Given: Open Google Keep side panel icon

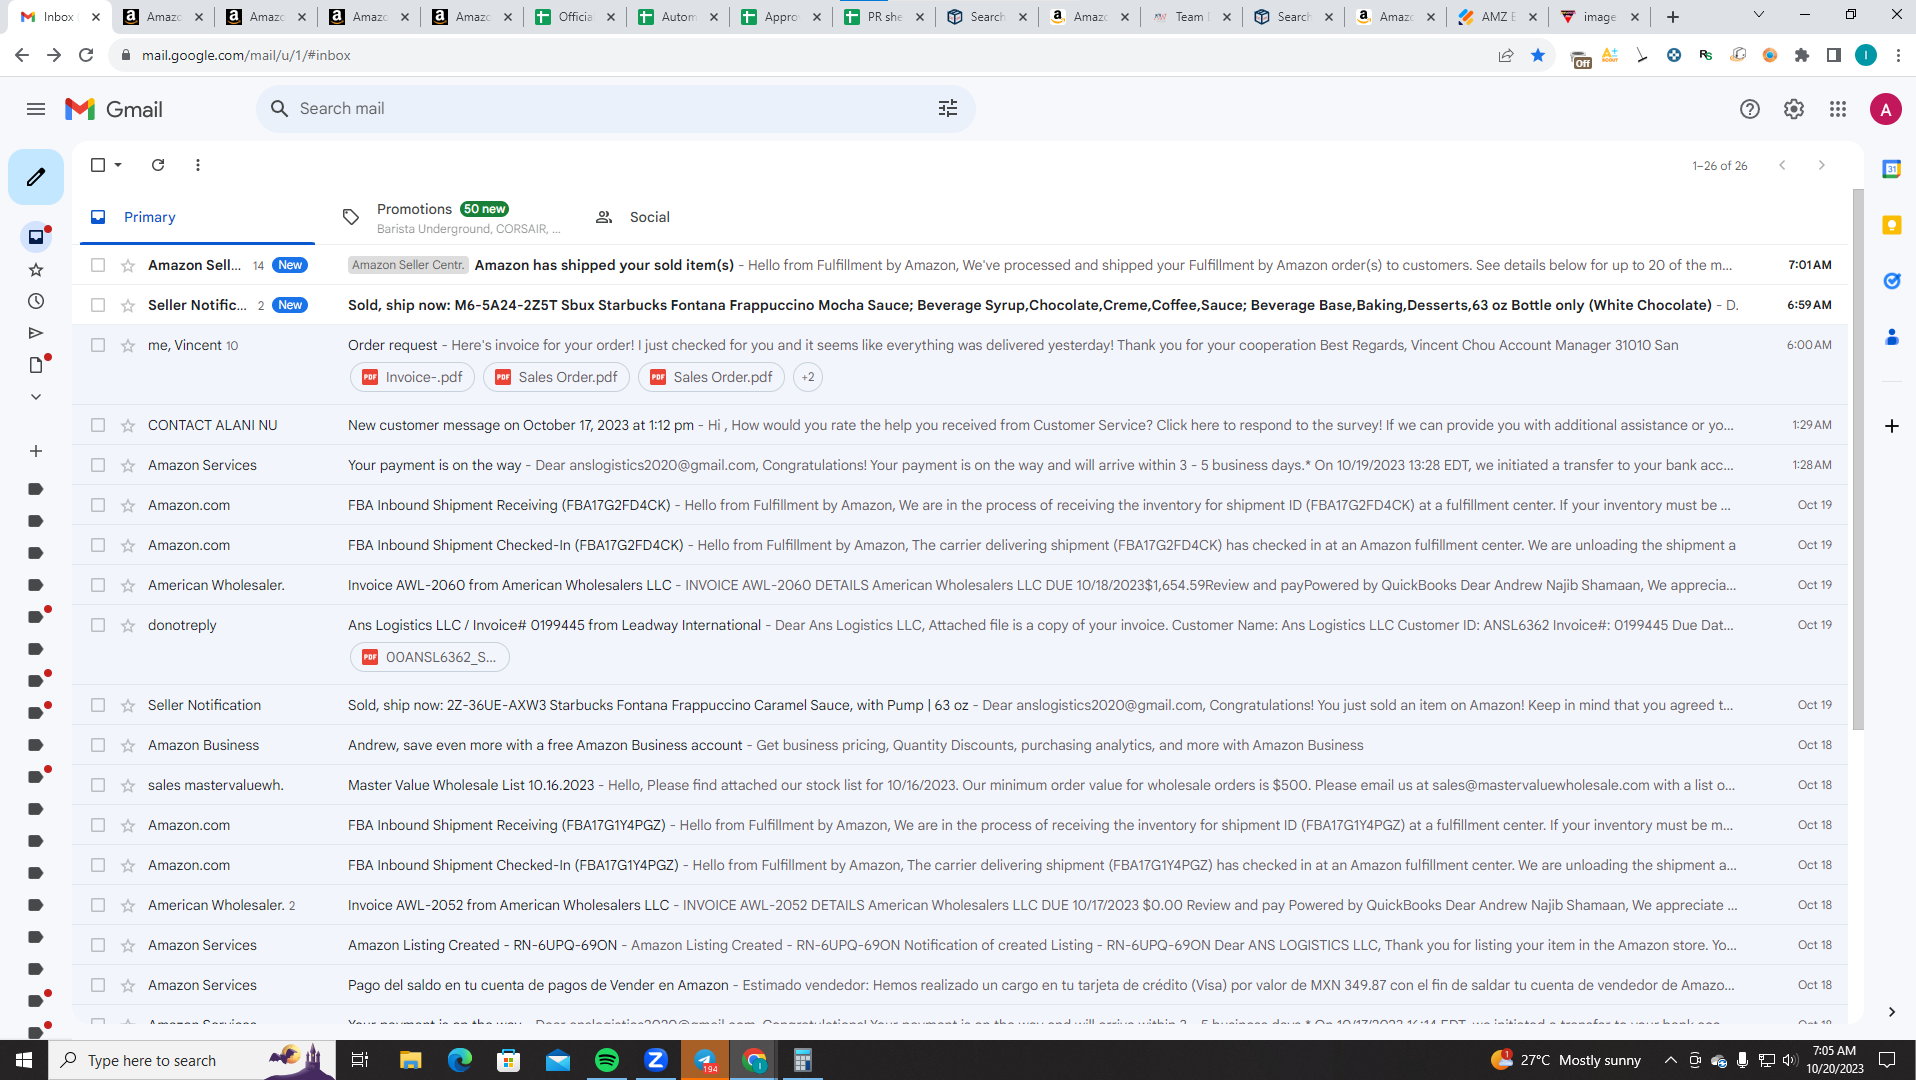Looking at the screenshot, I should click(x=1892, y=225).
